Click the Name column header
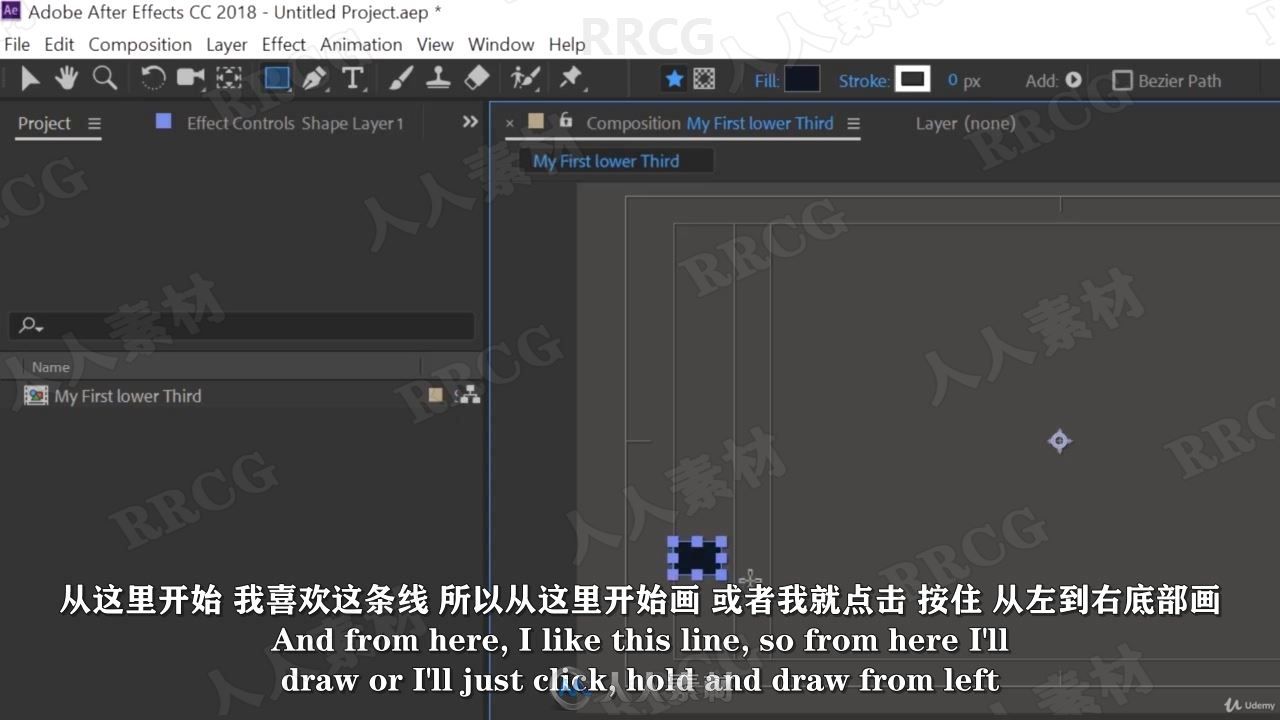The width and height of the screenshot is (1280, 720). [x=51, y=367]
